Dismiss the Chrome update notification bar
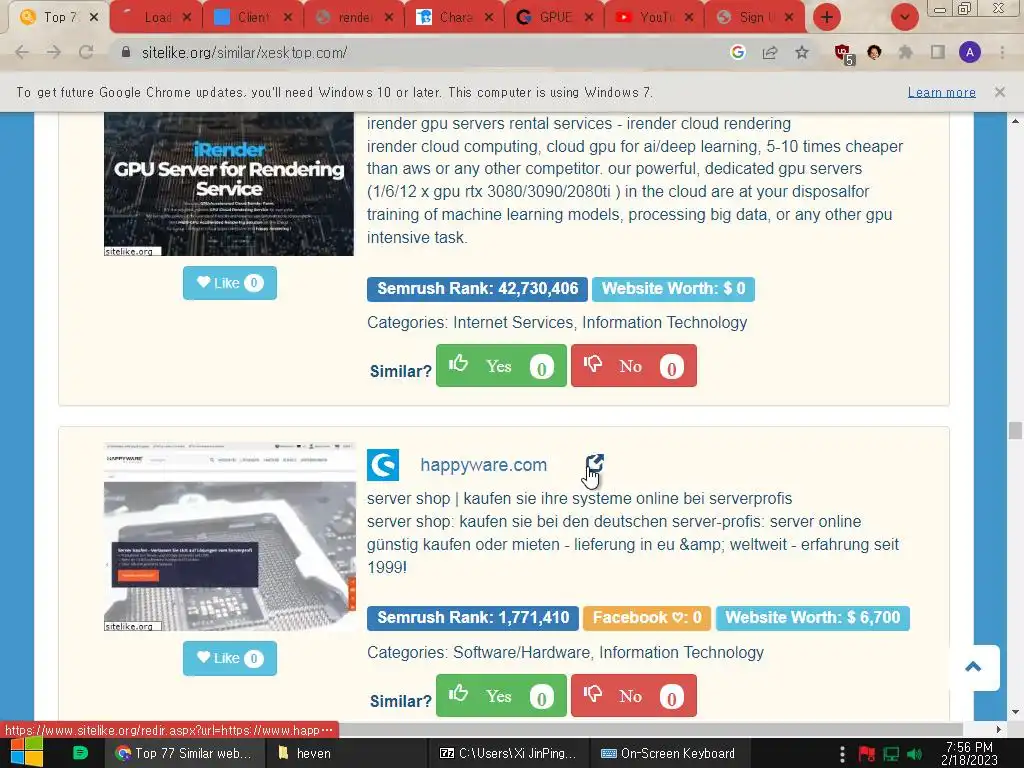 click(1000, 92)
